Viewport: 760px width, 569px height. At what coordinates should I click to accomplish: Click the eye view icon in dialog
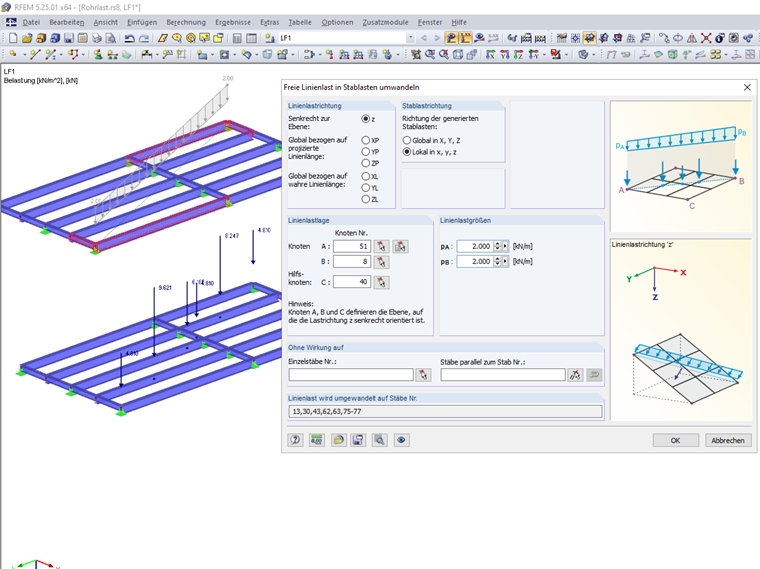401,440
